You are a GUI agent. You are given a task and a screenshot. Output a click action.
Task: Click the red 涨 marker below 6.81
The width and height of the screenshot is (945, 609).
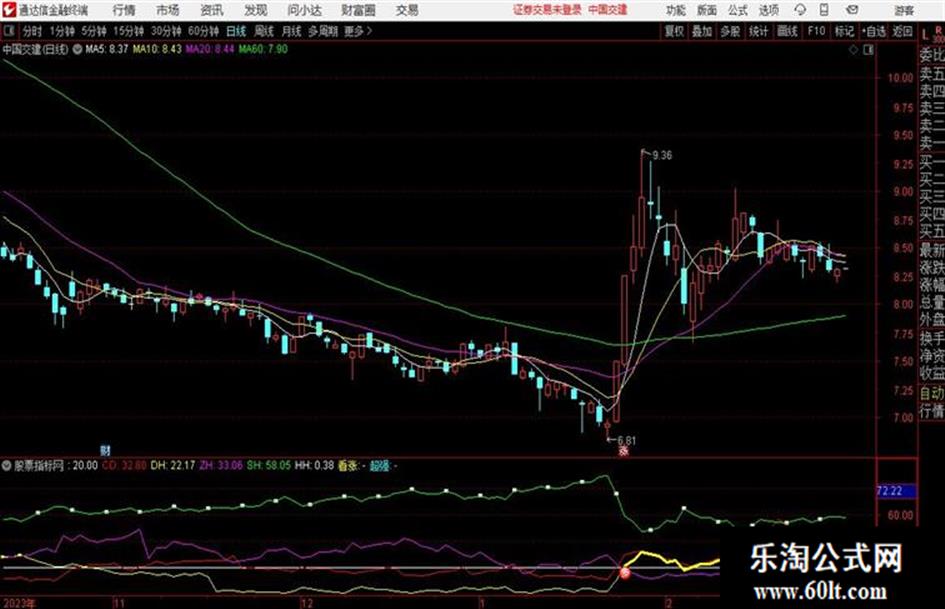[624, 451]
